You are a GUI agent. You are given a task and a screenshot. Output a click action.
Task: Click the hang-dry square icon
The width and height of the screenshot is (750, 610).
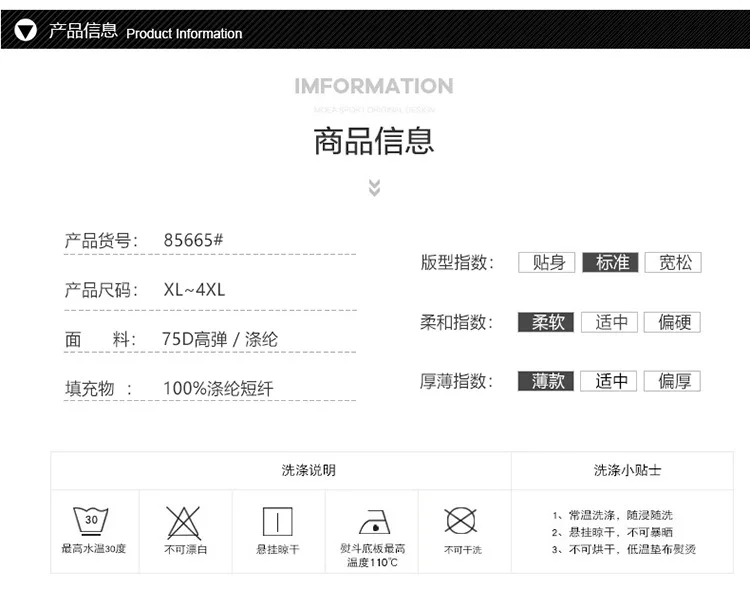pyautogui.click(x=277, y=521)
